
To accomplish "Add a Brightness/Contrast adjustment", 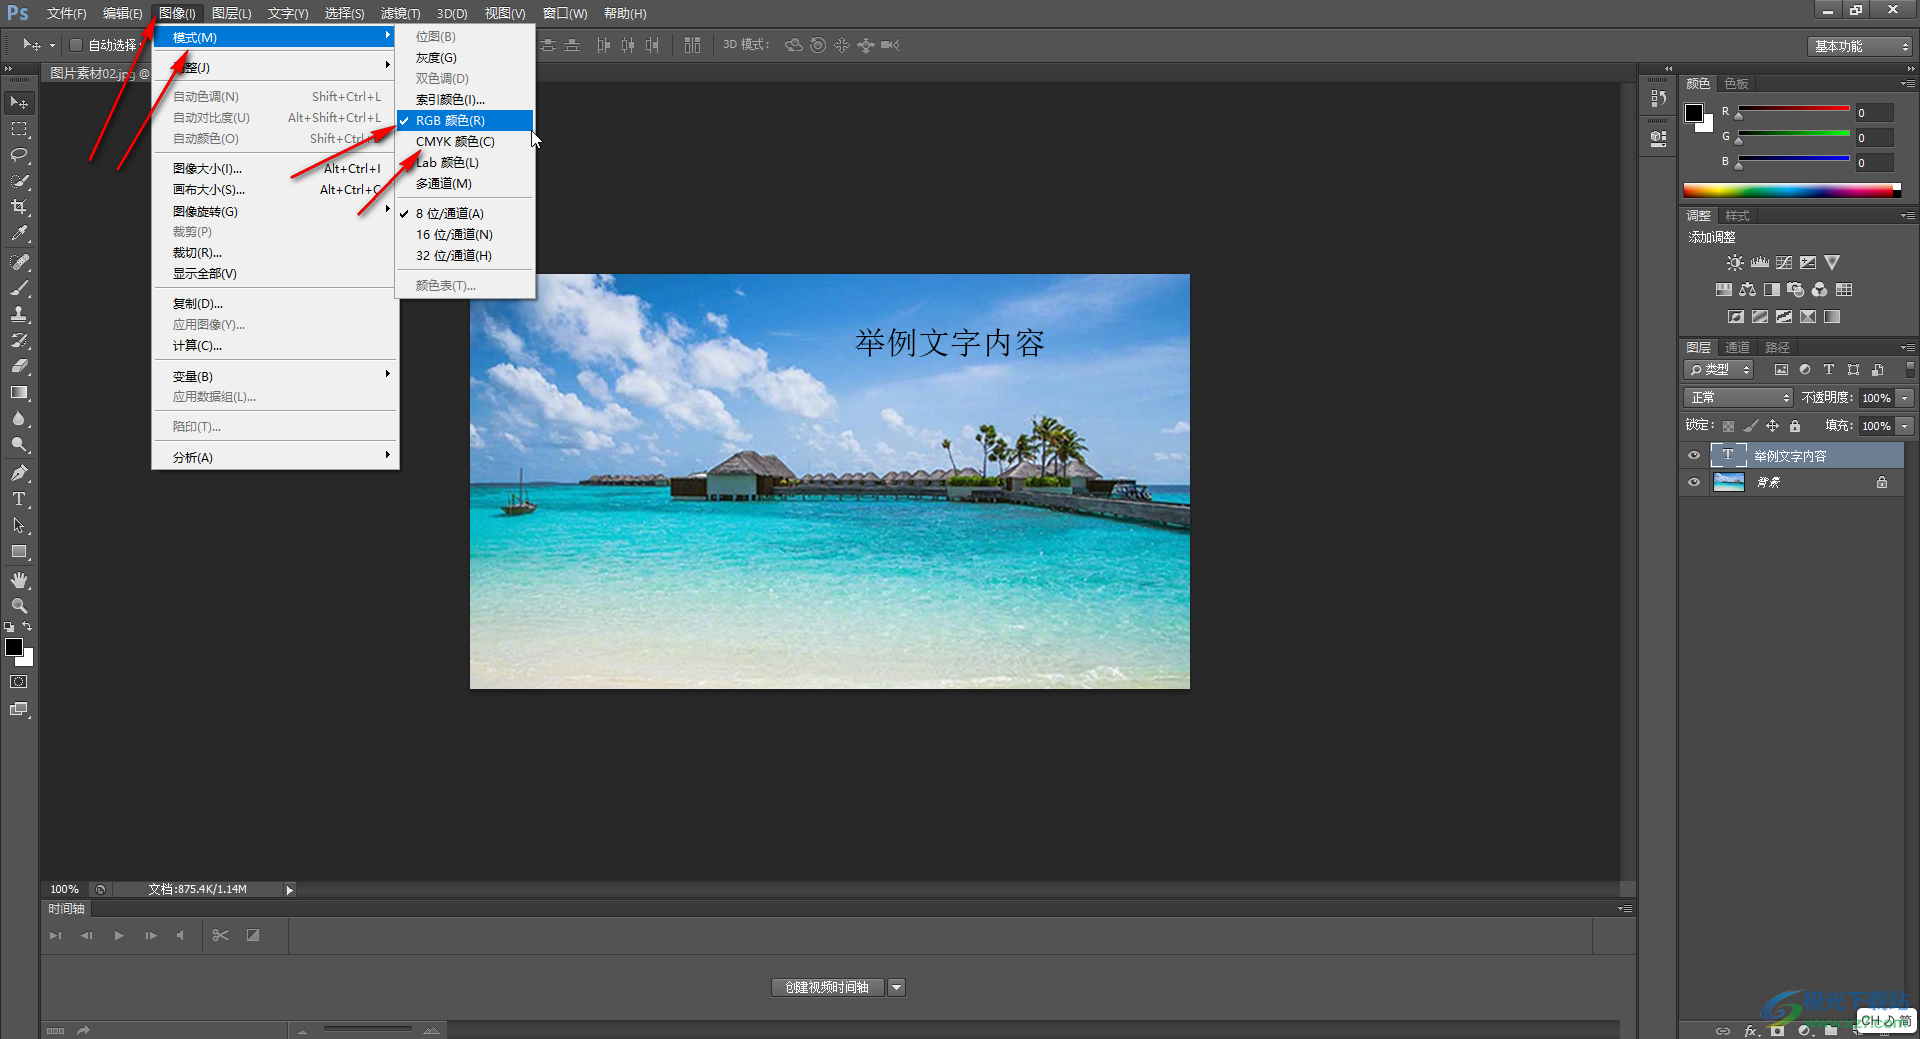I will 1735,263.
